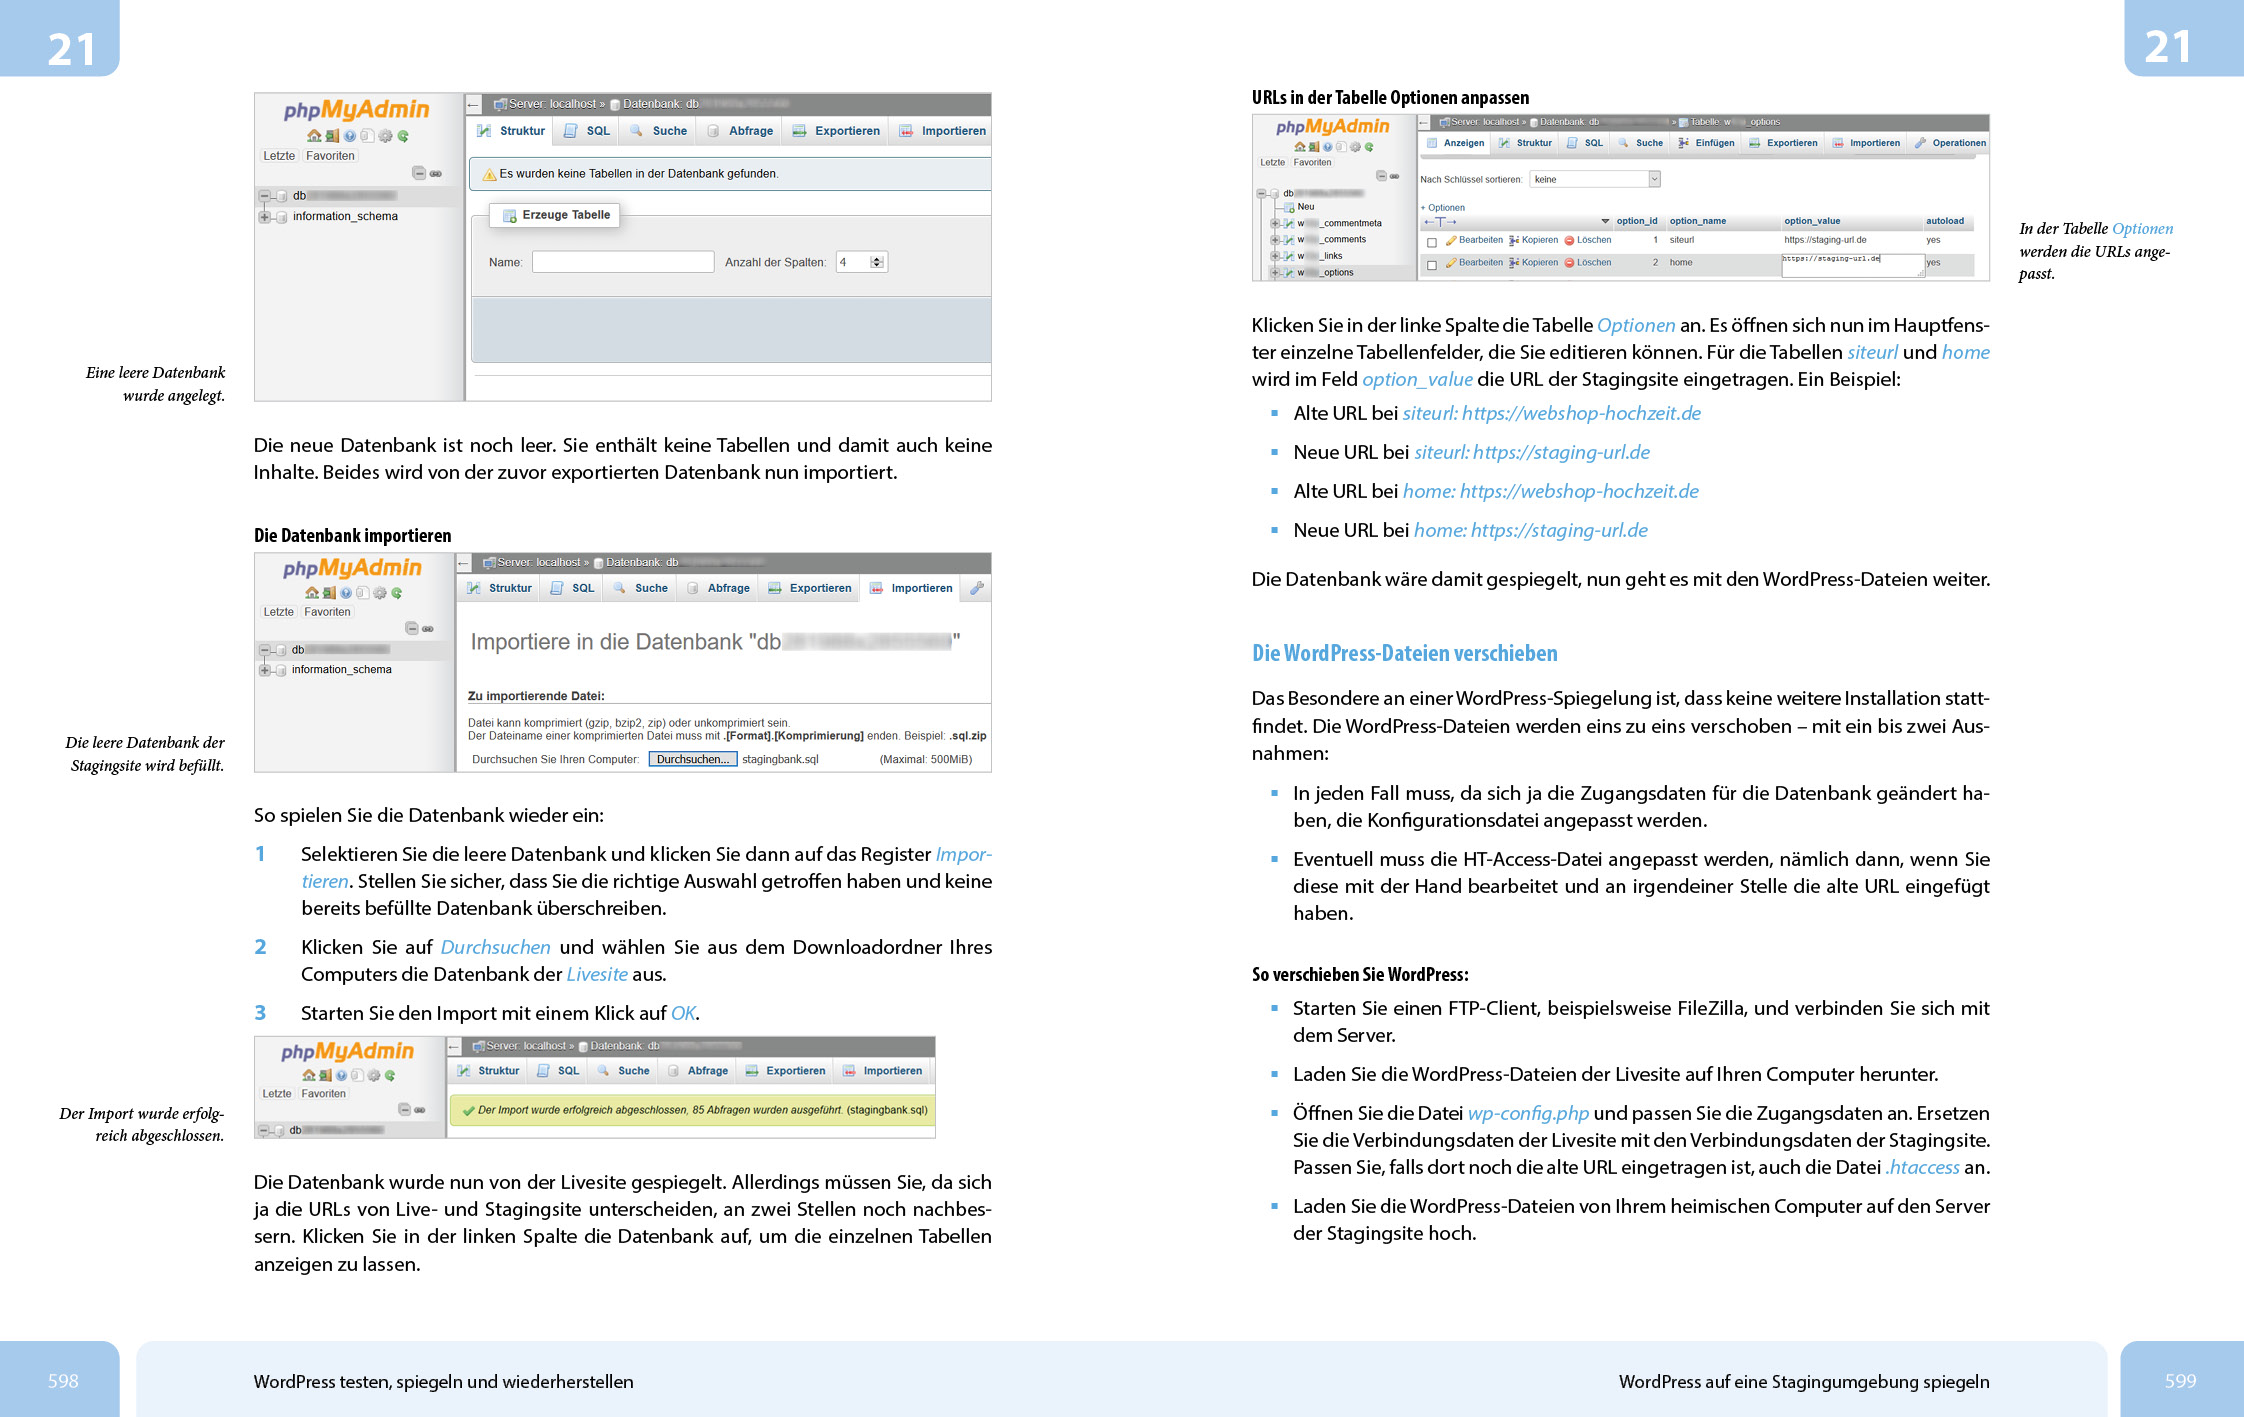Image resolution: width=2244 pixels, height=1417 pixels.
Task: Click the logout door icon in the 'Erzeuge Tabelle' screenshot
Action: 331,136
